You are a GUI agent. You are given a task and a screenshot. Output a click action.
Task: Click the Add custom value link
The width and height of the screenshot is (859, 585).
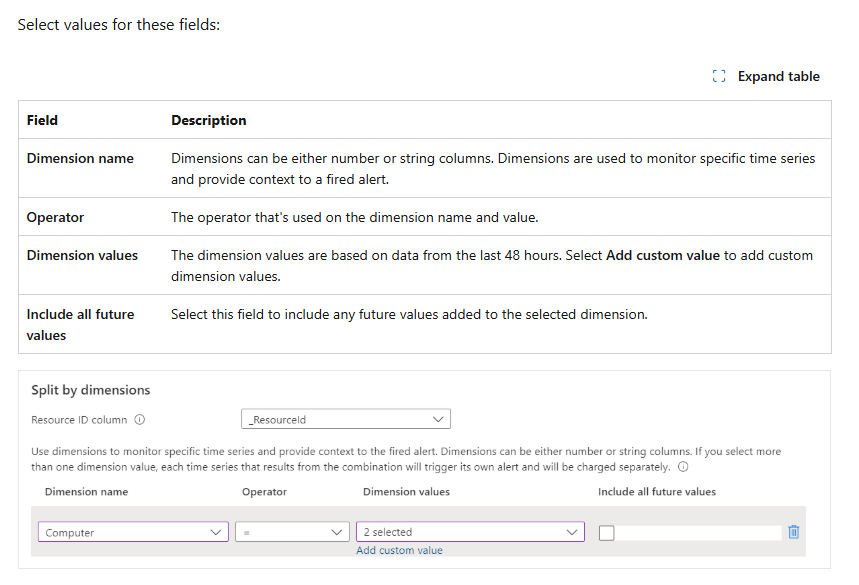click(x=399, y=550)
